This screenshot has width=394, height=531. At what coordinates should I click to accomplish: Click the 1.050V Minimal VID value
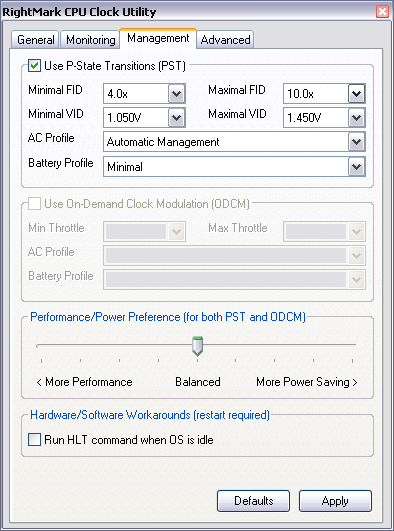pyautogui.click(x=124, y=118)
